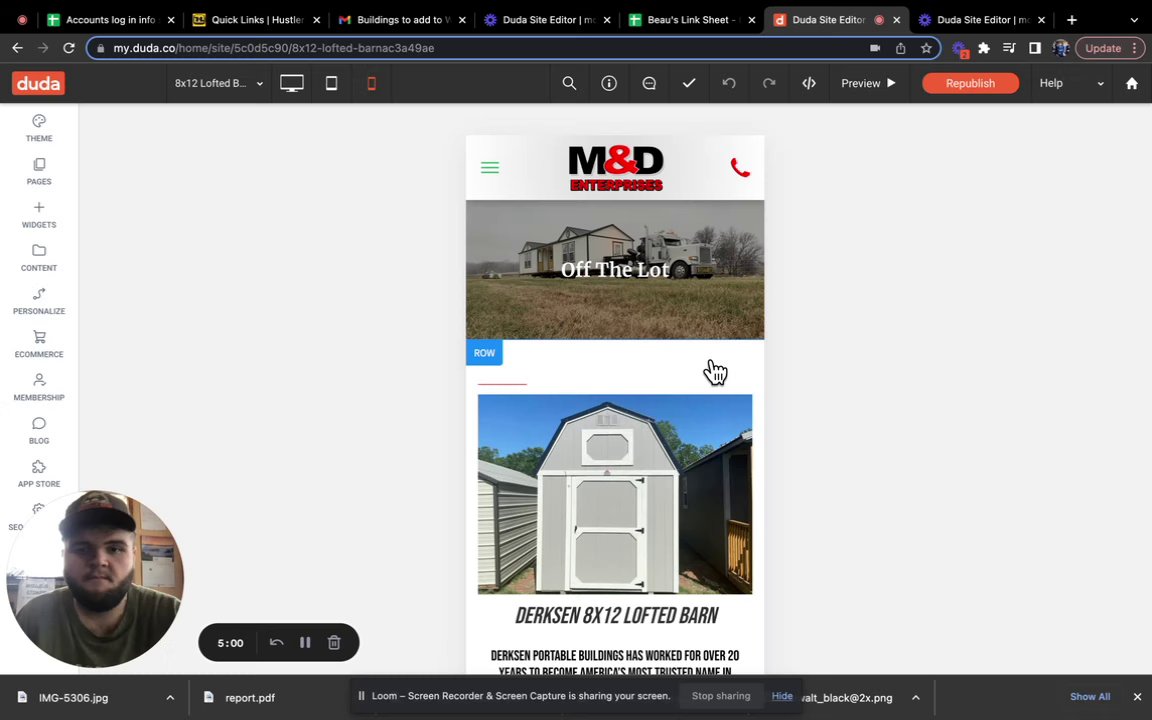
Task: Click the red phone icon in site header
Action: tap(740, 168)
